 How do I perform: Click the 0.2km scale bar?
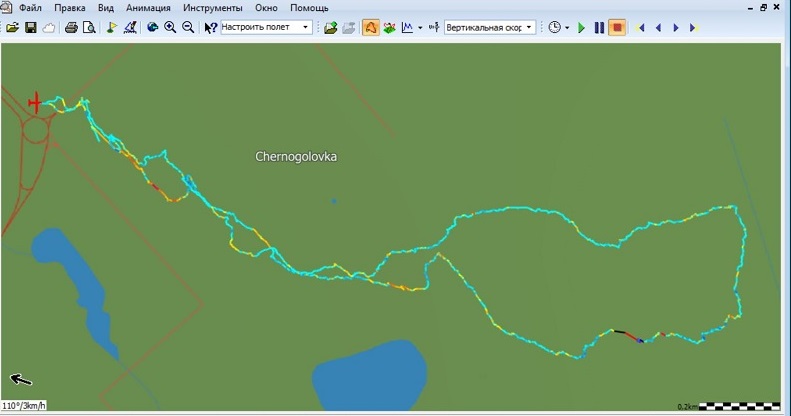tap(729, 406)
